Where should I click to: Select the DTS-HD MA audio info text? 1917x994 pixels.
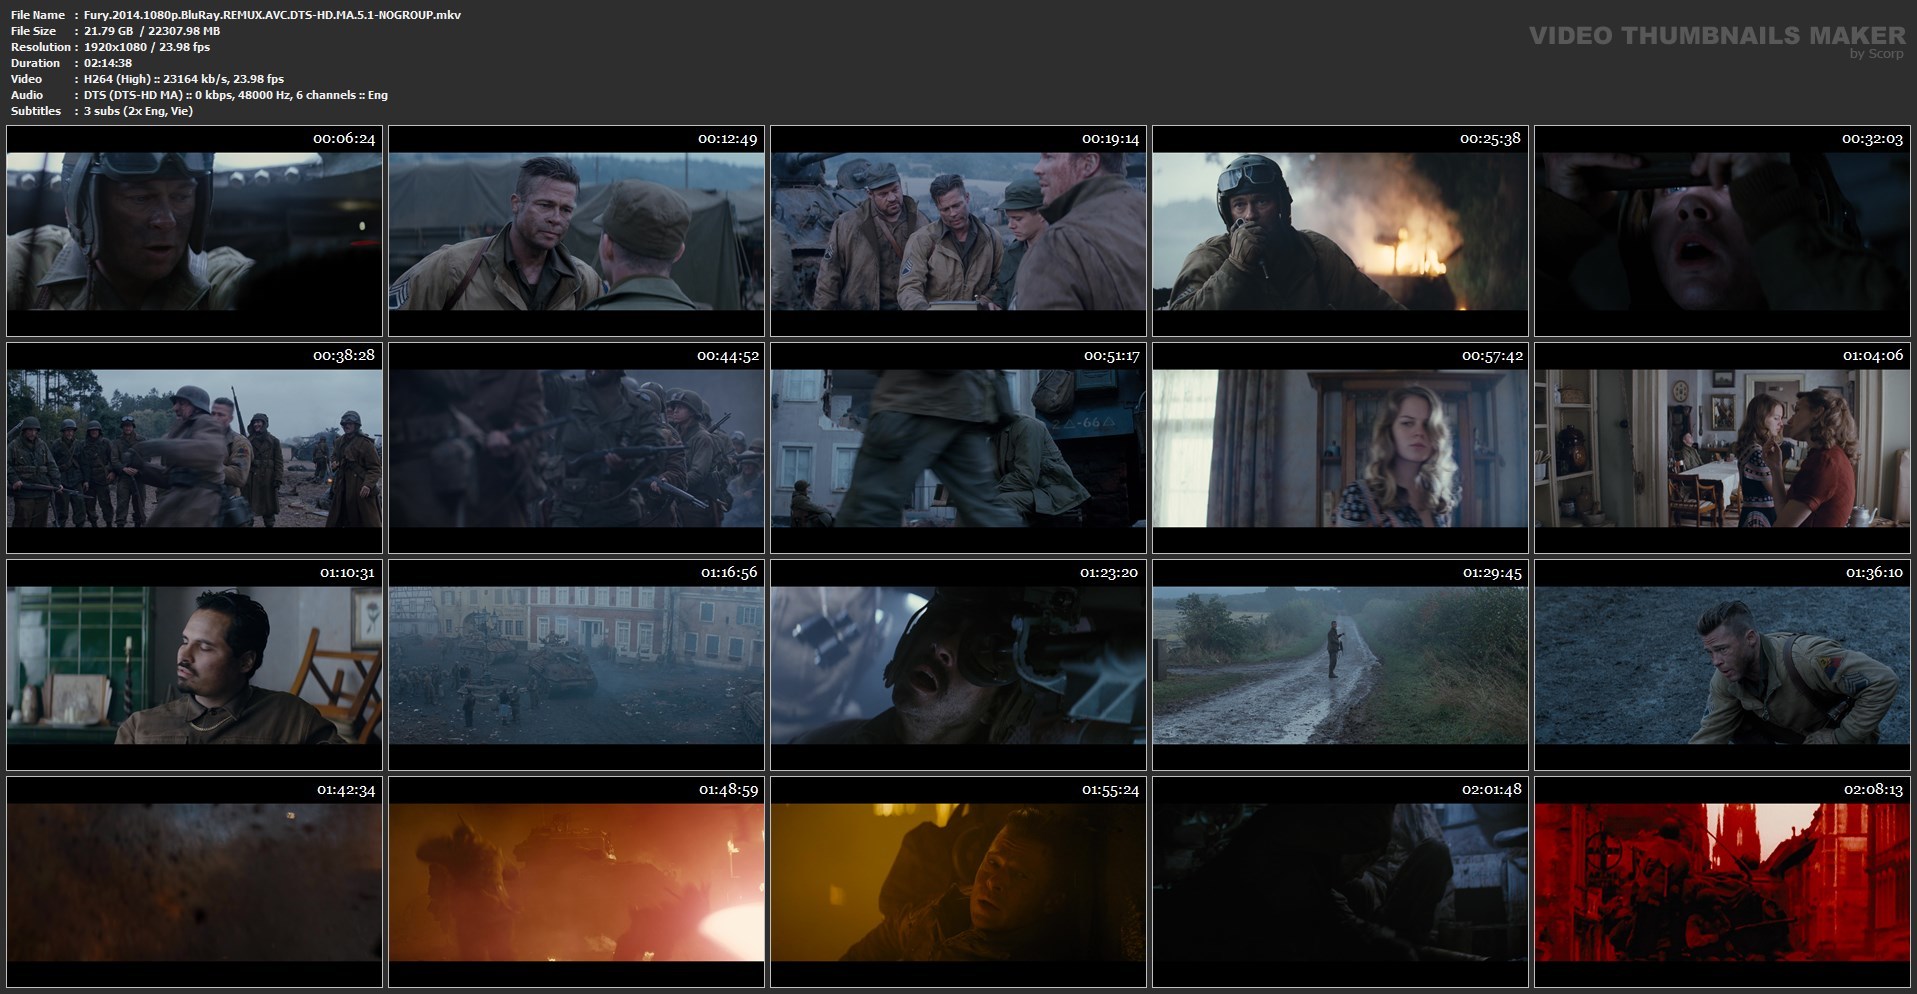(236, 95)
